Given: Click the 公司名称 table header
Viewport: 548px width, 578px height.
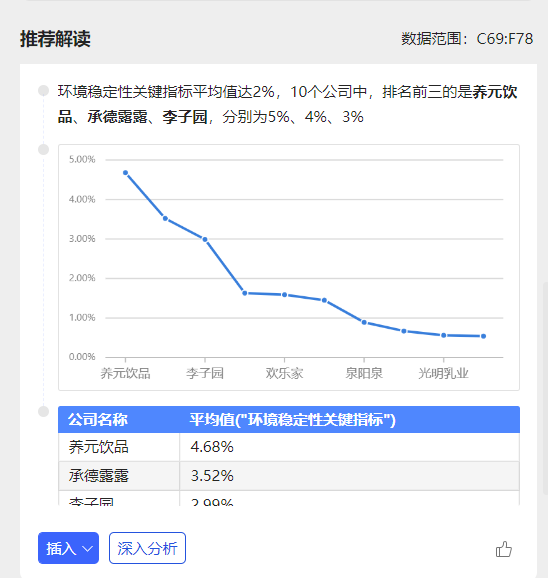Looking at the screenshot, I should pos(98,419).
